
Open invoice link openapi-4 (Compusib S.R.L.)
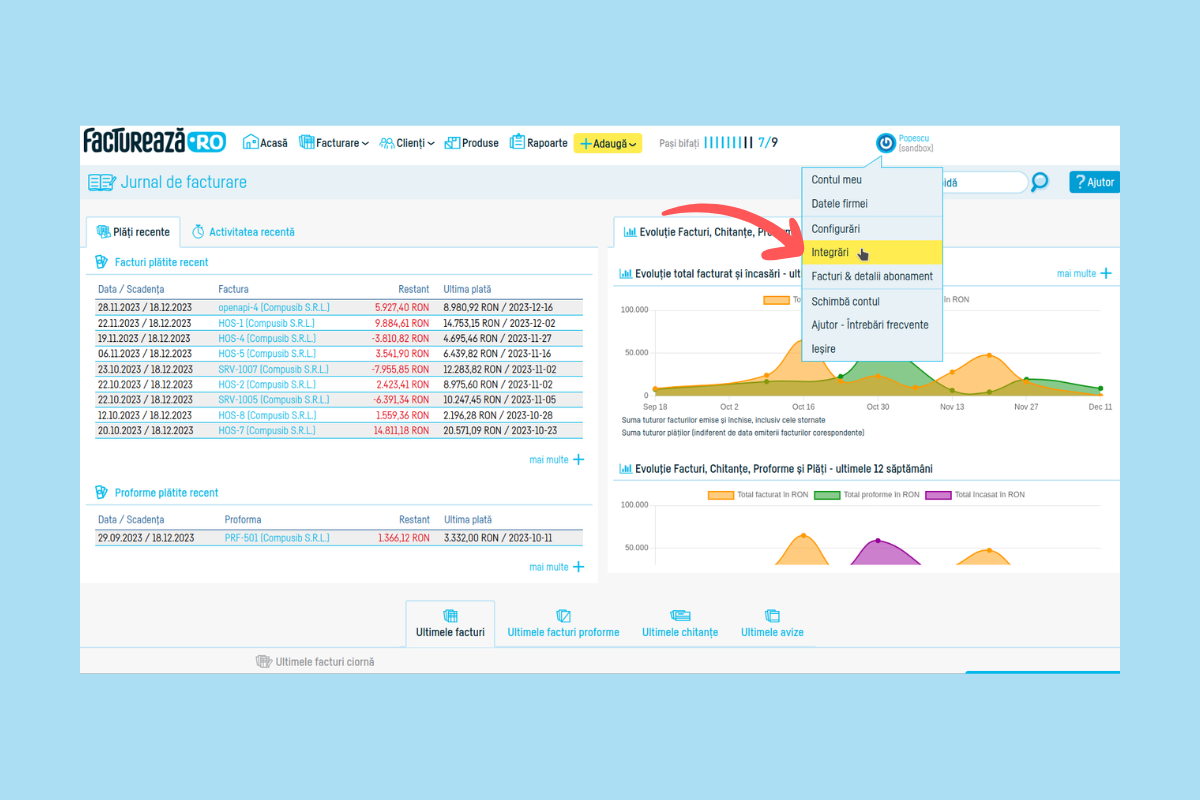click(273, 308)
